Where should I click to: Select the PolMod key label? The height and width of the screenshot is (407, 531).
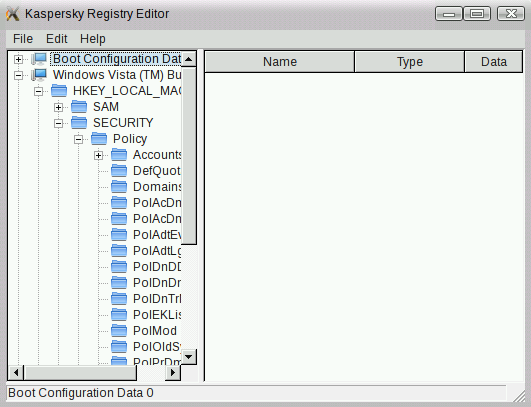tap(155, 330)
